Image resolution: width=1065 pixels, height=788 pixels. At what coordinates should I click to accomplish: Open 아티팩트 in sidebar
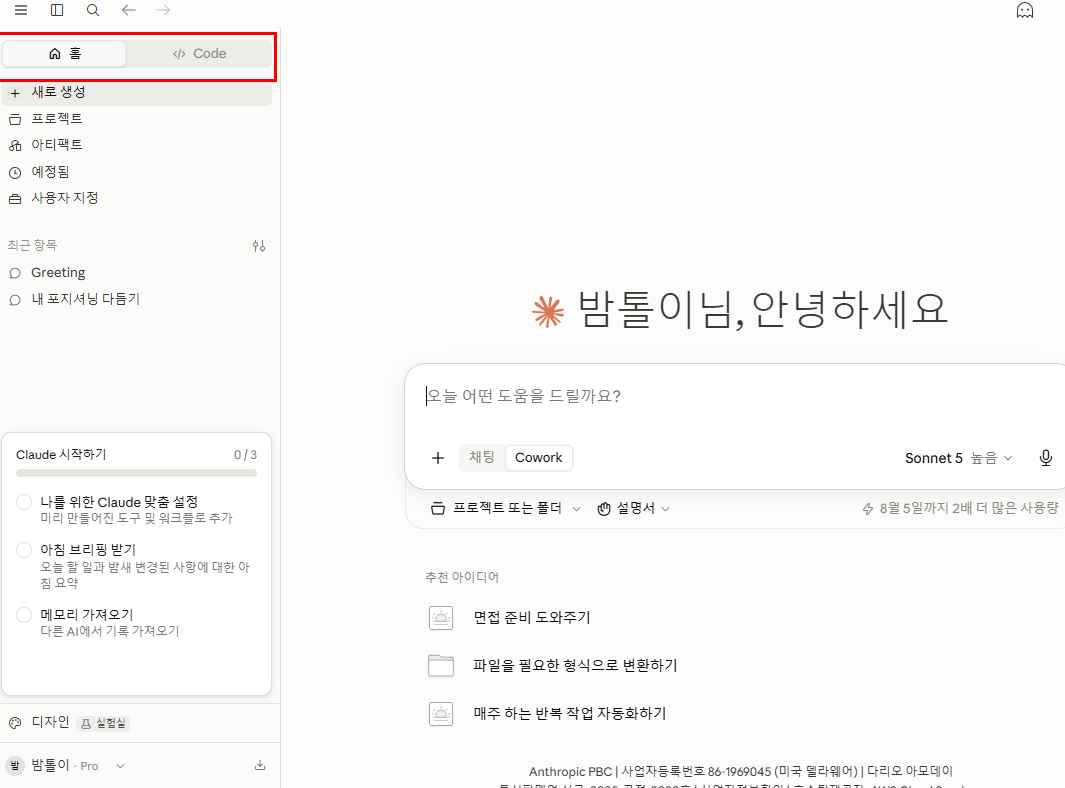coord(136,145)
